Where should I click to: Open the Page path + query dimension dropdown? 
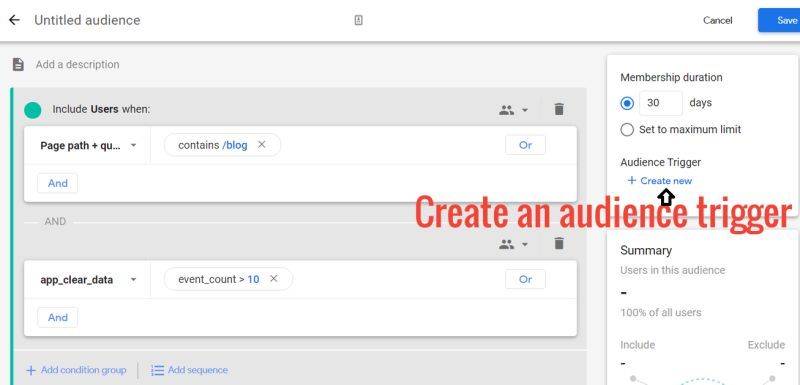tap(88, 145)
